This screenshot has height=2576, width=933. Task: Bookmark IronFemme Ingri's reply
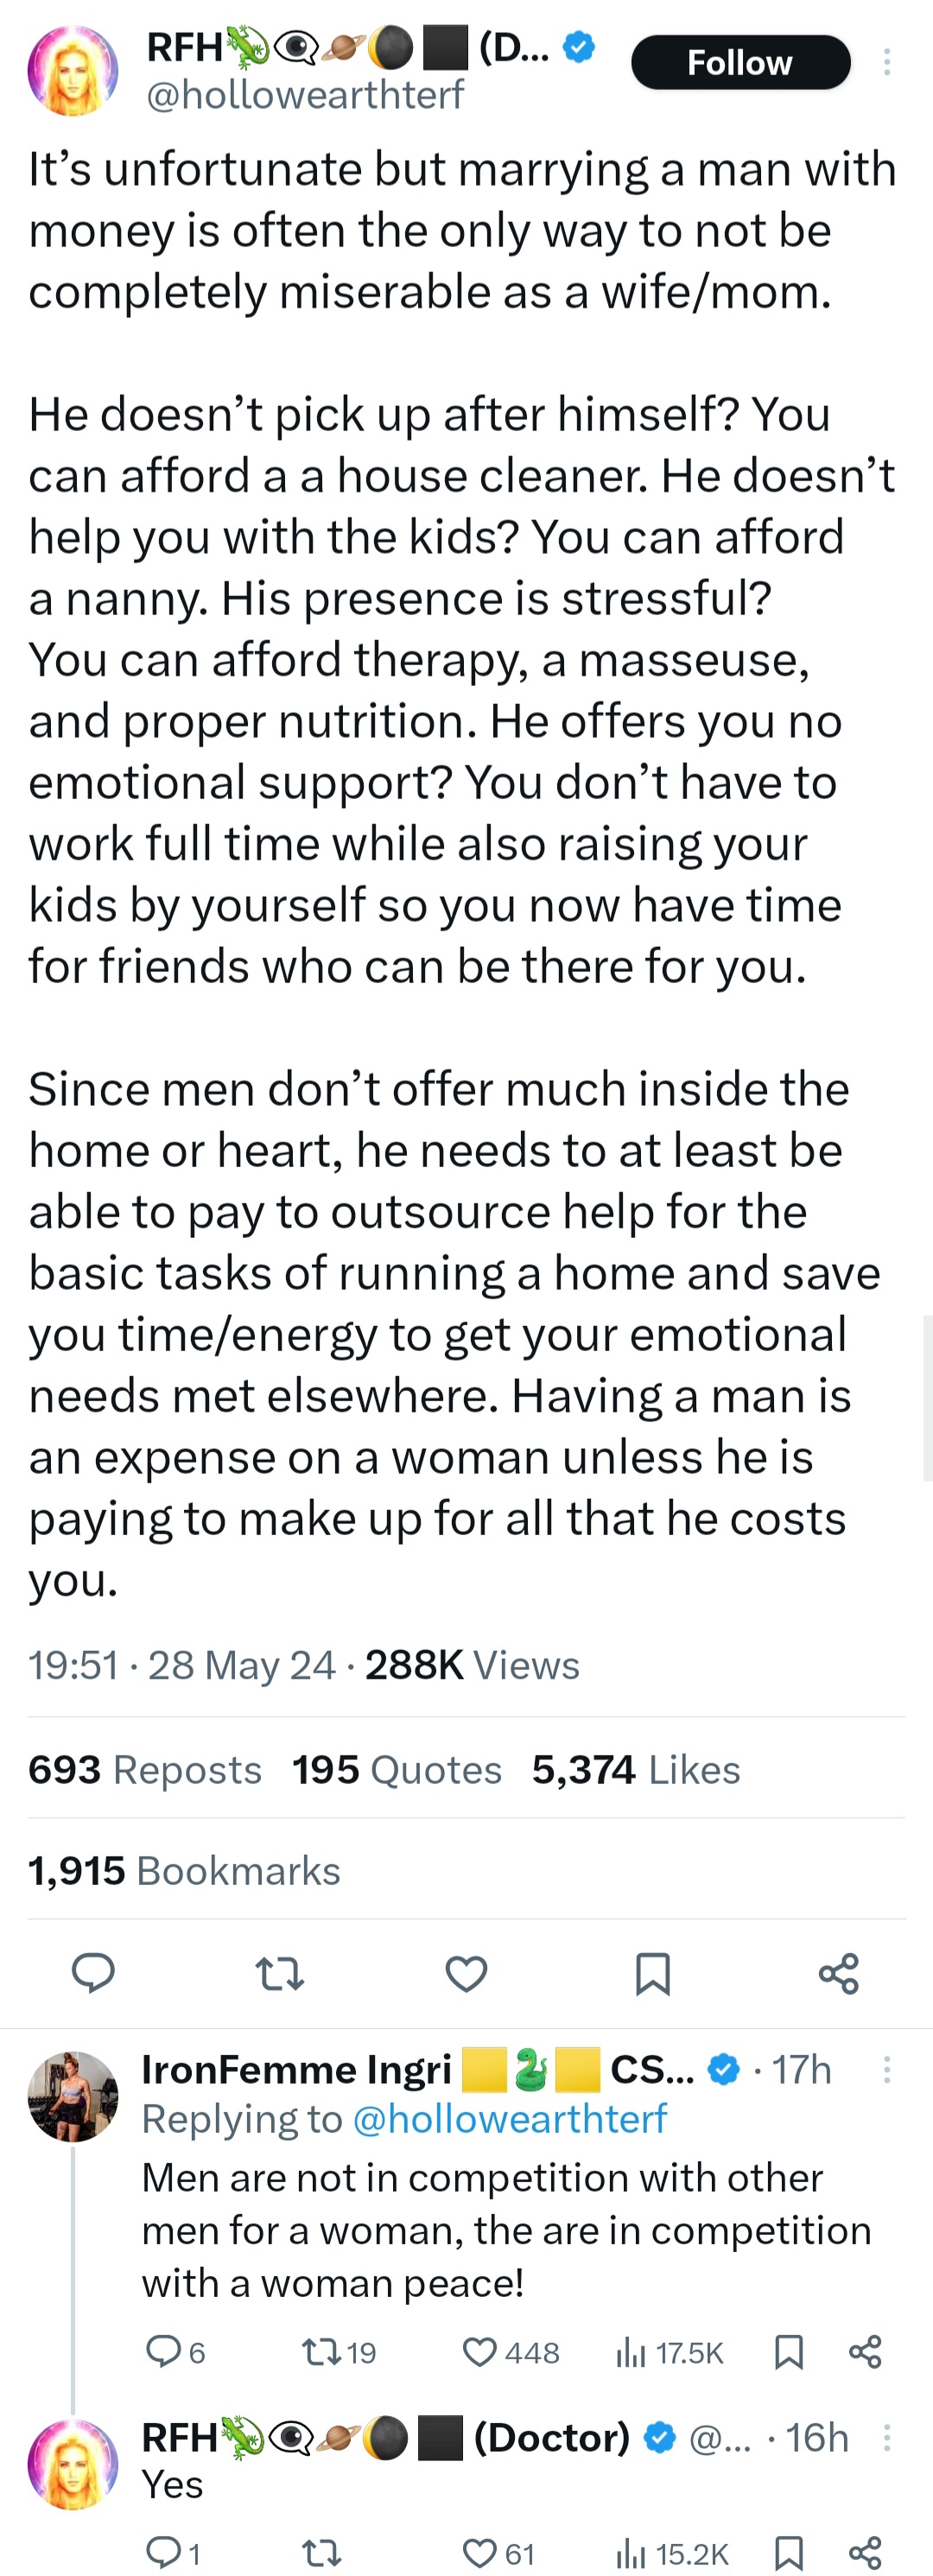[x=789, y=2352]
